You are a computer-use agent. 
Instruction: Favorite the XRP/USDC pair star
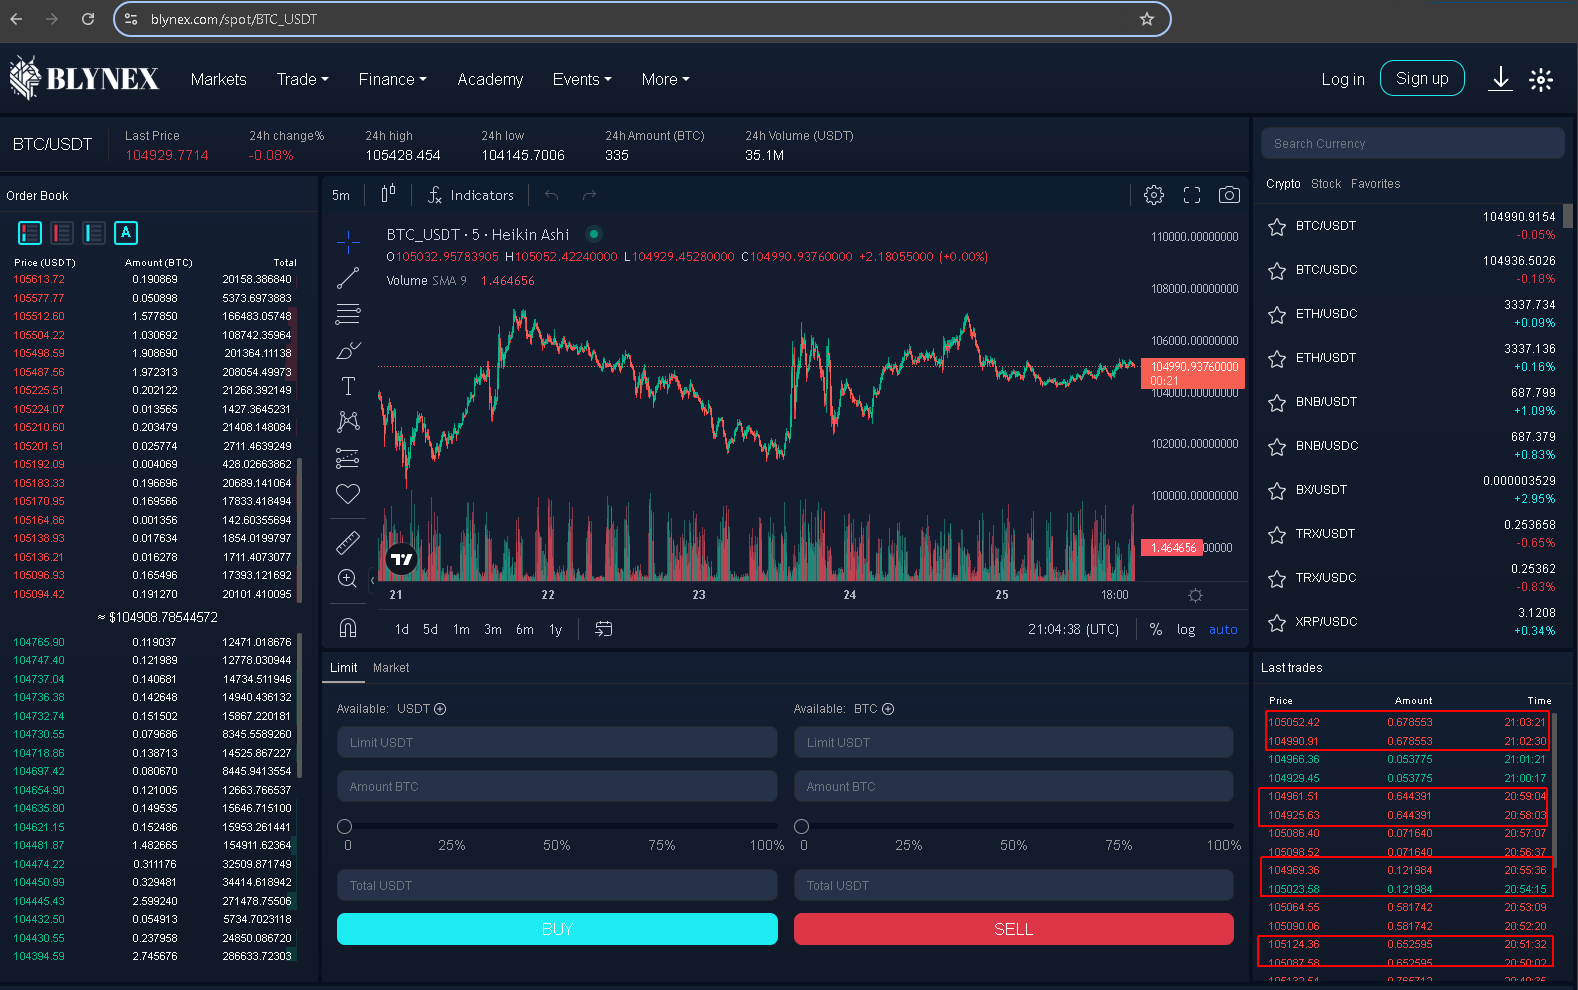pos(1277,623)
